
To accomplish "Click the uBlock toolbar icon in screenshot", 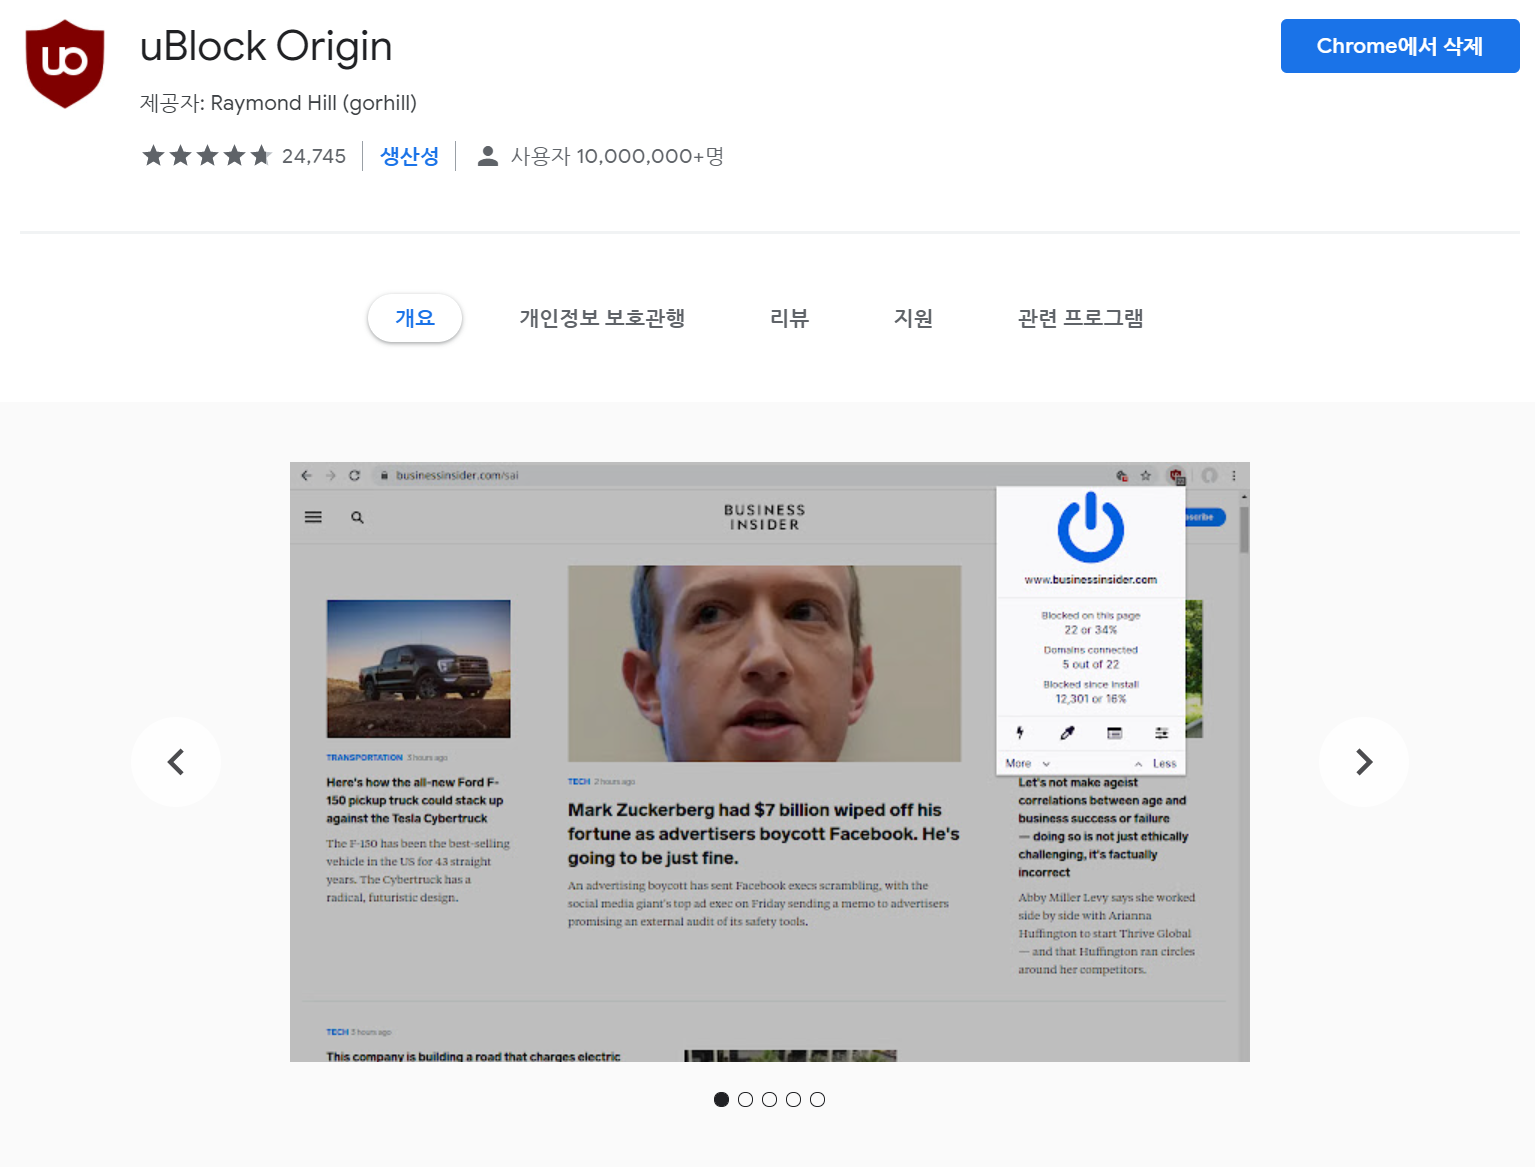I will point(1177,476).
